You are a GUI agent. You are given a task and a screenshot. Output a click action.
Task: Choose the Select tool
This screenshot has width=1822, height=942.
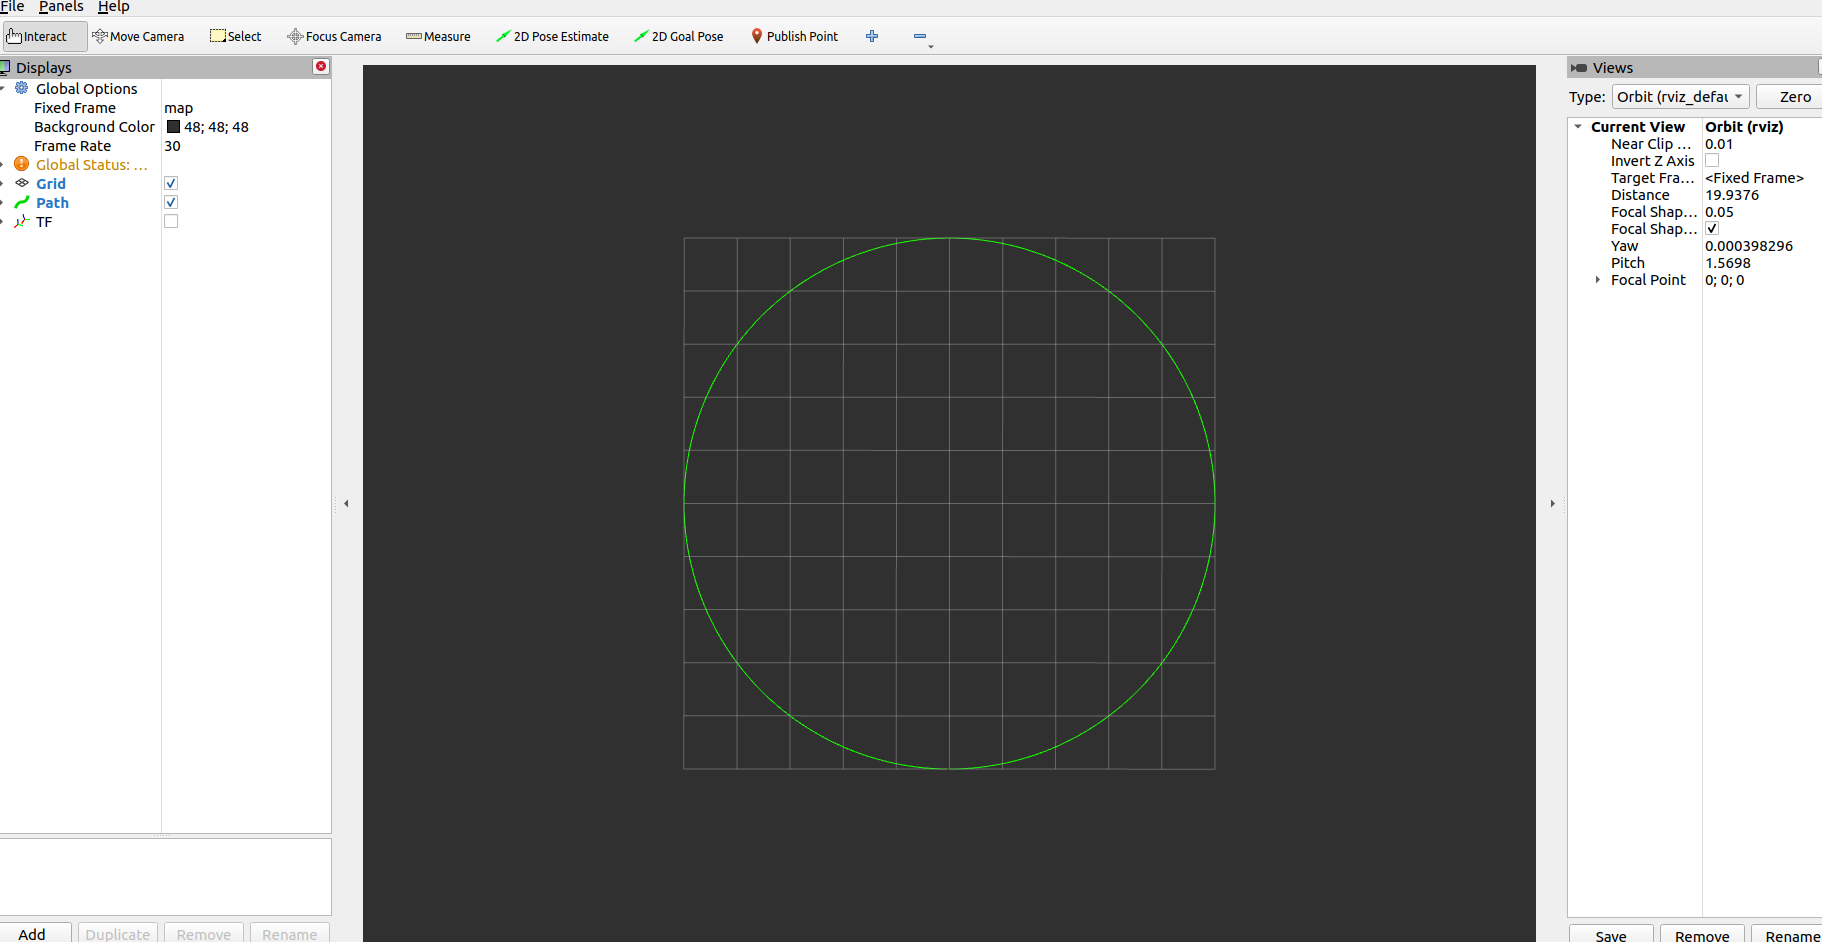click(x=236, y=36)
